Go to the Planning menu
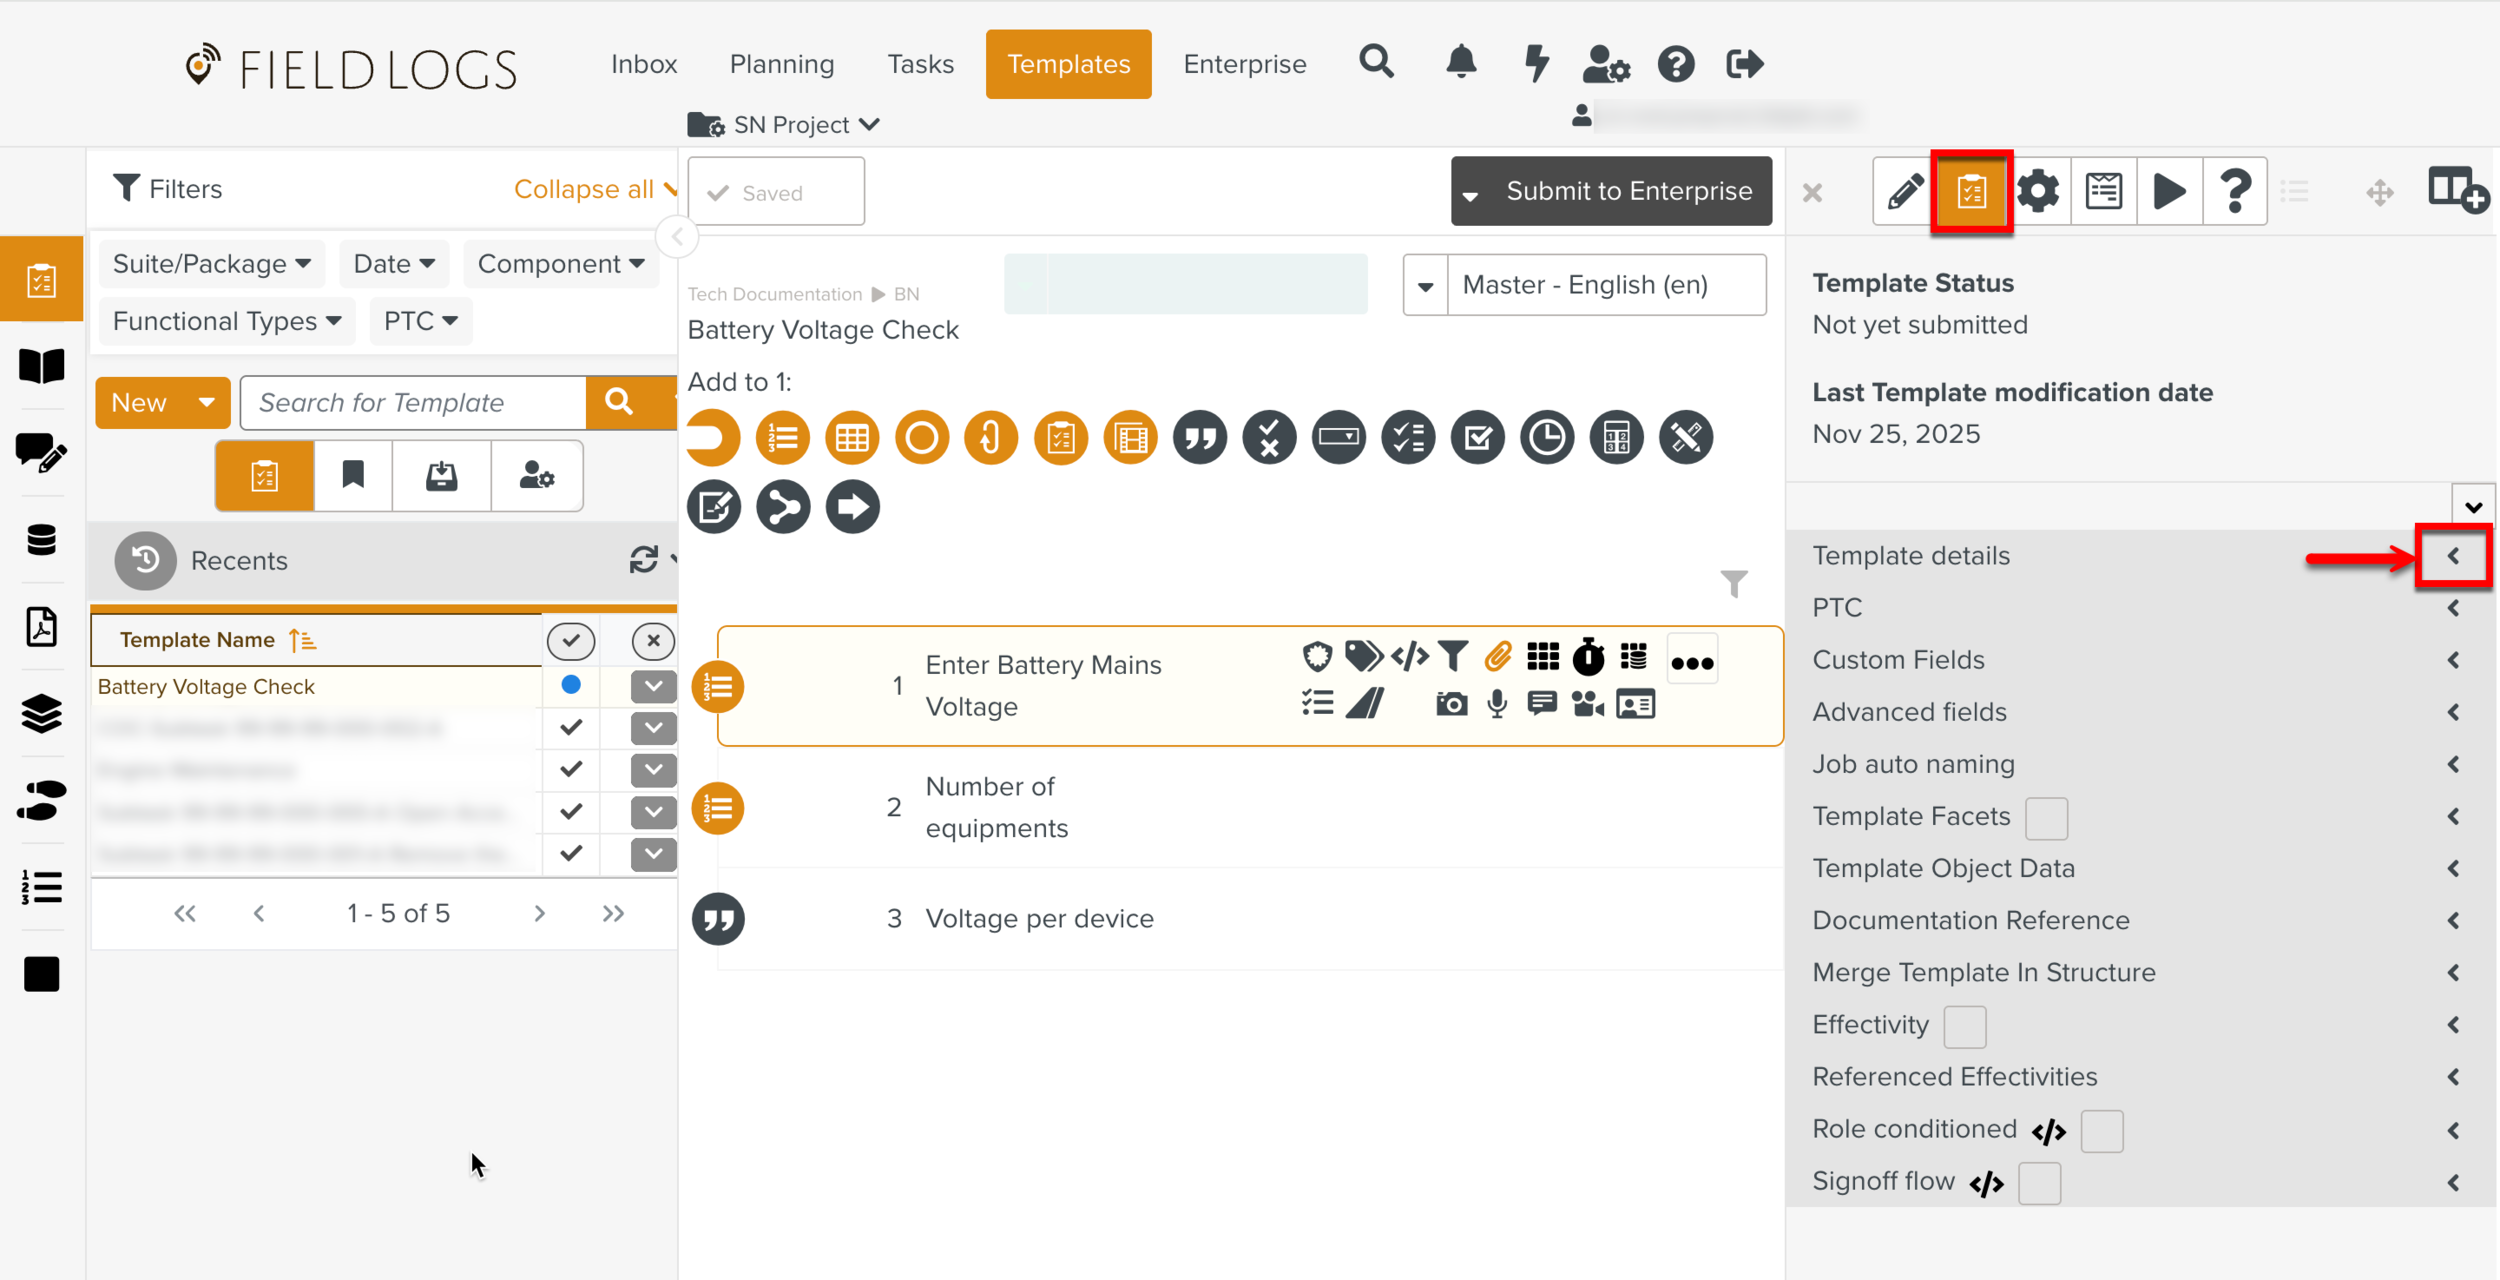2500x1280 pixels. 781,64
